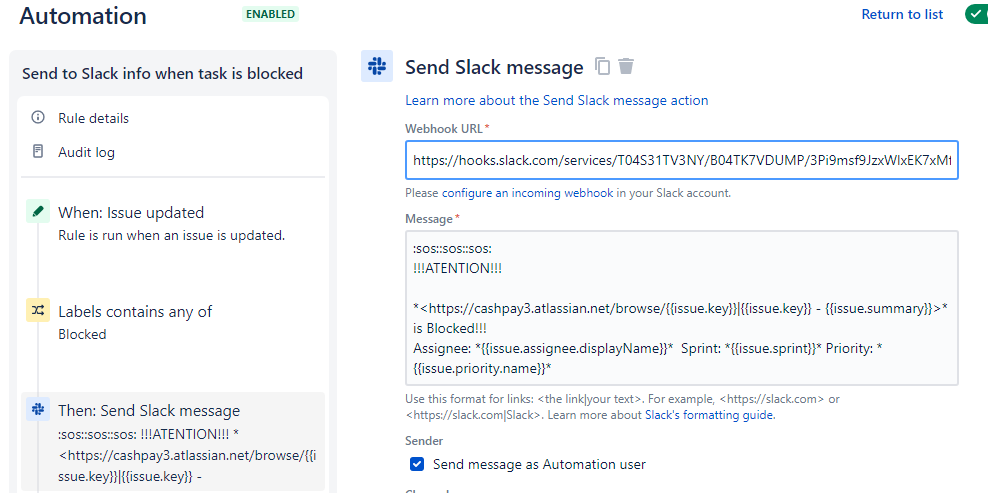Select the When: Issue updated trigger
988x493 pixels.
pos(131,212)
